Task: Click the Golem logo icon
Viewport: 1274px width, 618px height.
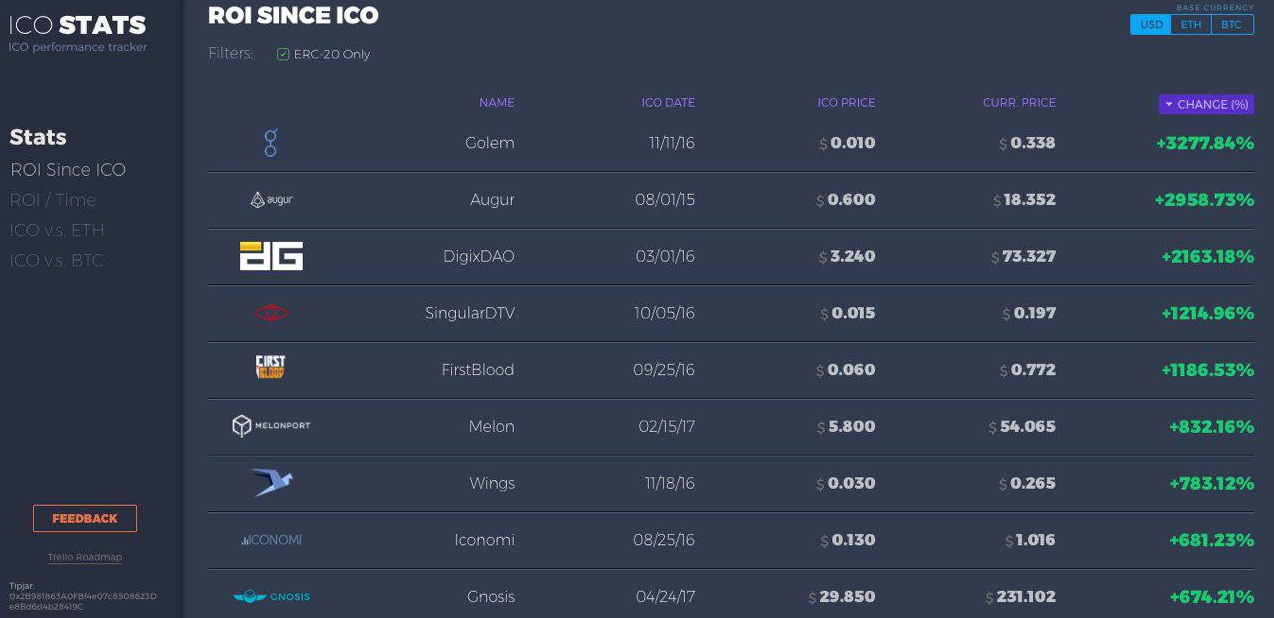Action: (270, 143)
